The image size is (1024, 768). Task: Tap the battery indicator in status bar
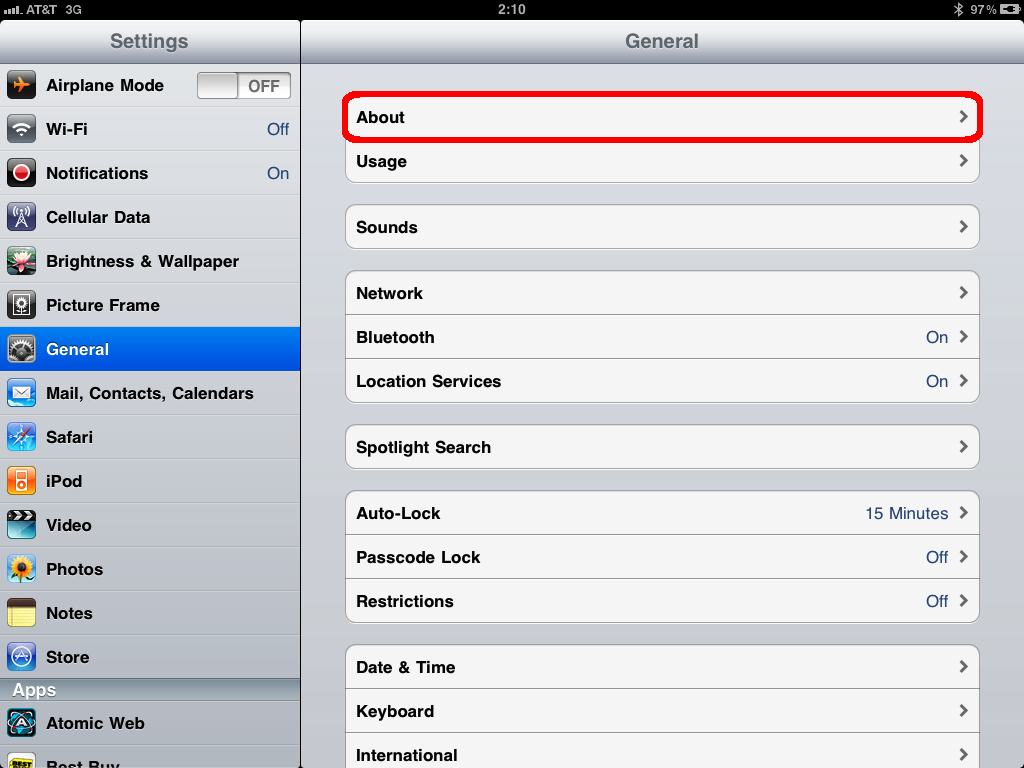[1010, 9]
